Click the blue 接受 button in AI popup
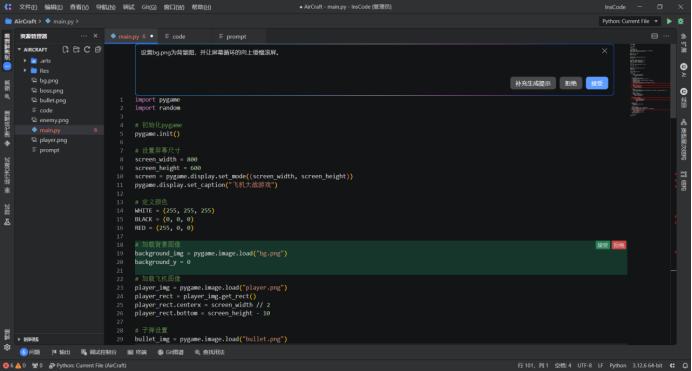The image size is (692, 371). 597,83
